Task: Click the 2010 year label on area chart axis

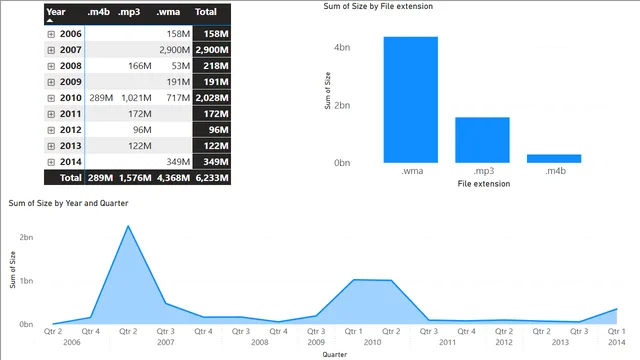Action: [x=372, y=342]
